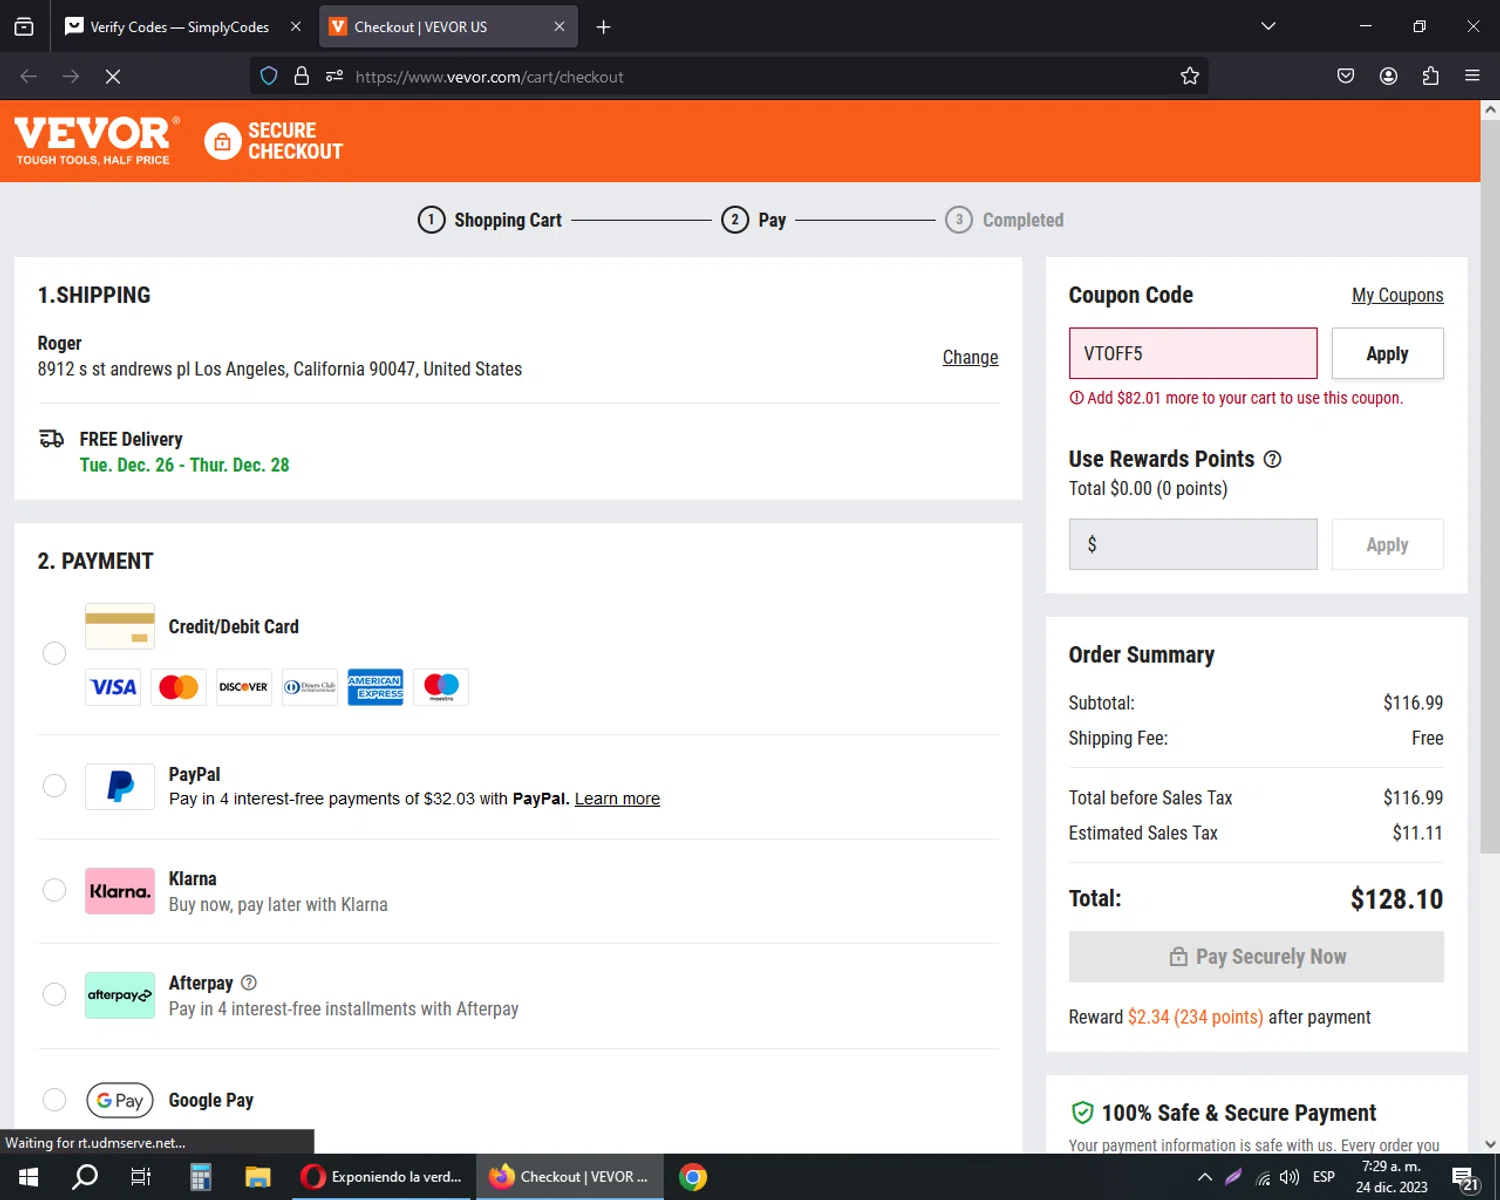Screen dimensions: 1500x1200
Task: Open Firefox Pocket save icon
Action: click(1346, 76)
